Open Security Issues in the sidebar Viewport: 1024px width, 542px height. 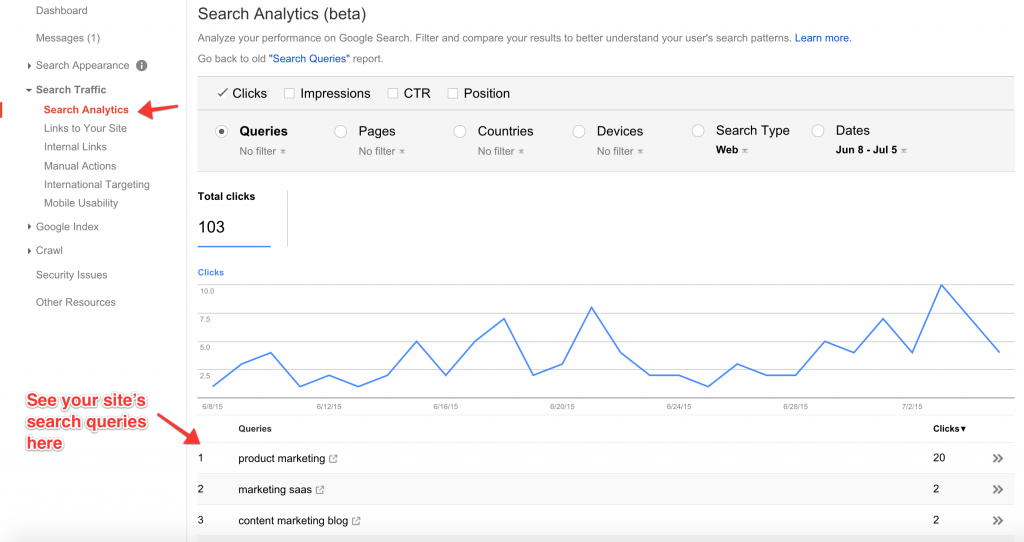71,275
